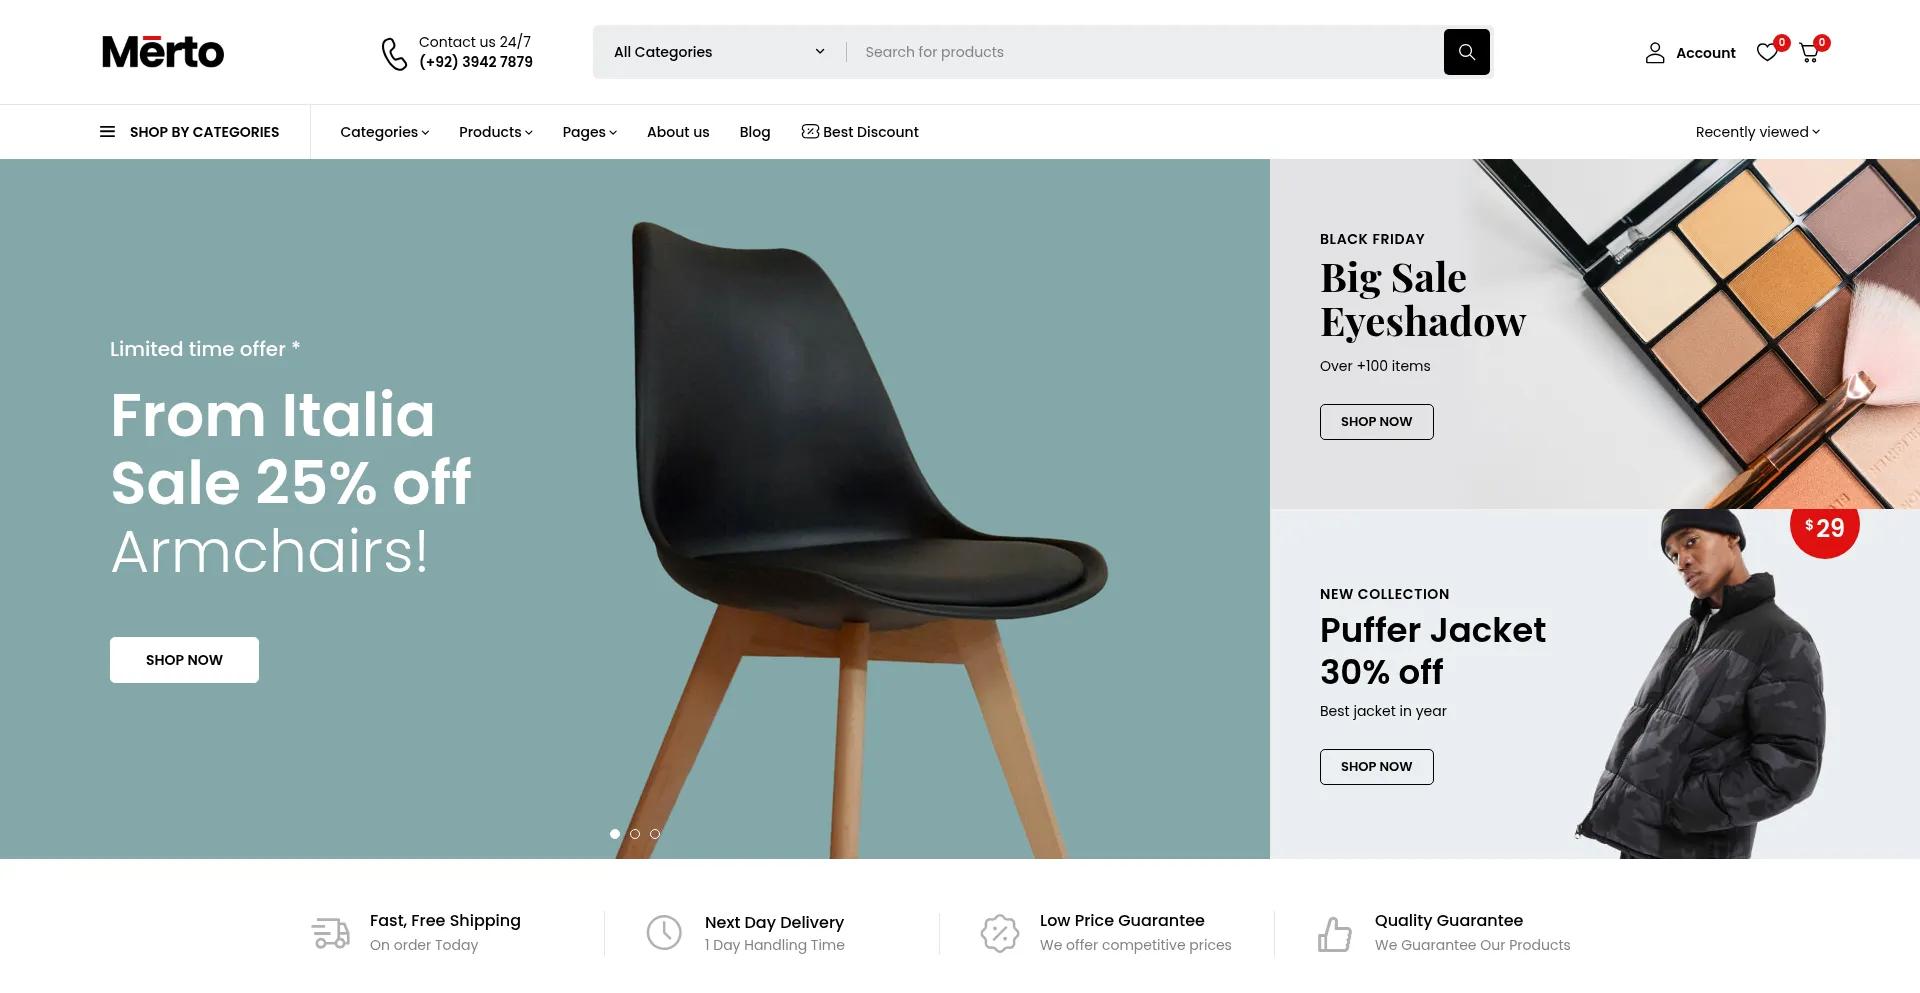Click the Low Price Guarantee badge icon
This screenshot has width=1920, height=993.
[x=999, y=933]
